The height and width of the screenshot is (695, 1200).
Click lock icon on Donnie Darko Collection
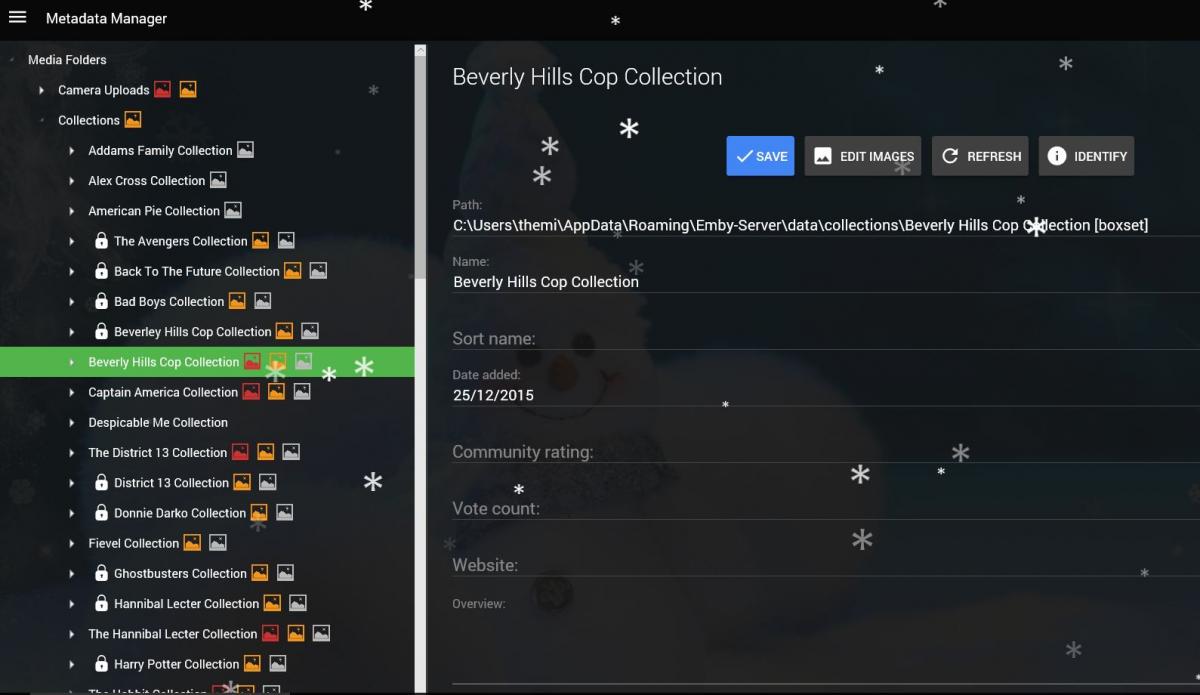(101, 512)
